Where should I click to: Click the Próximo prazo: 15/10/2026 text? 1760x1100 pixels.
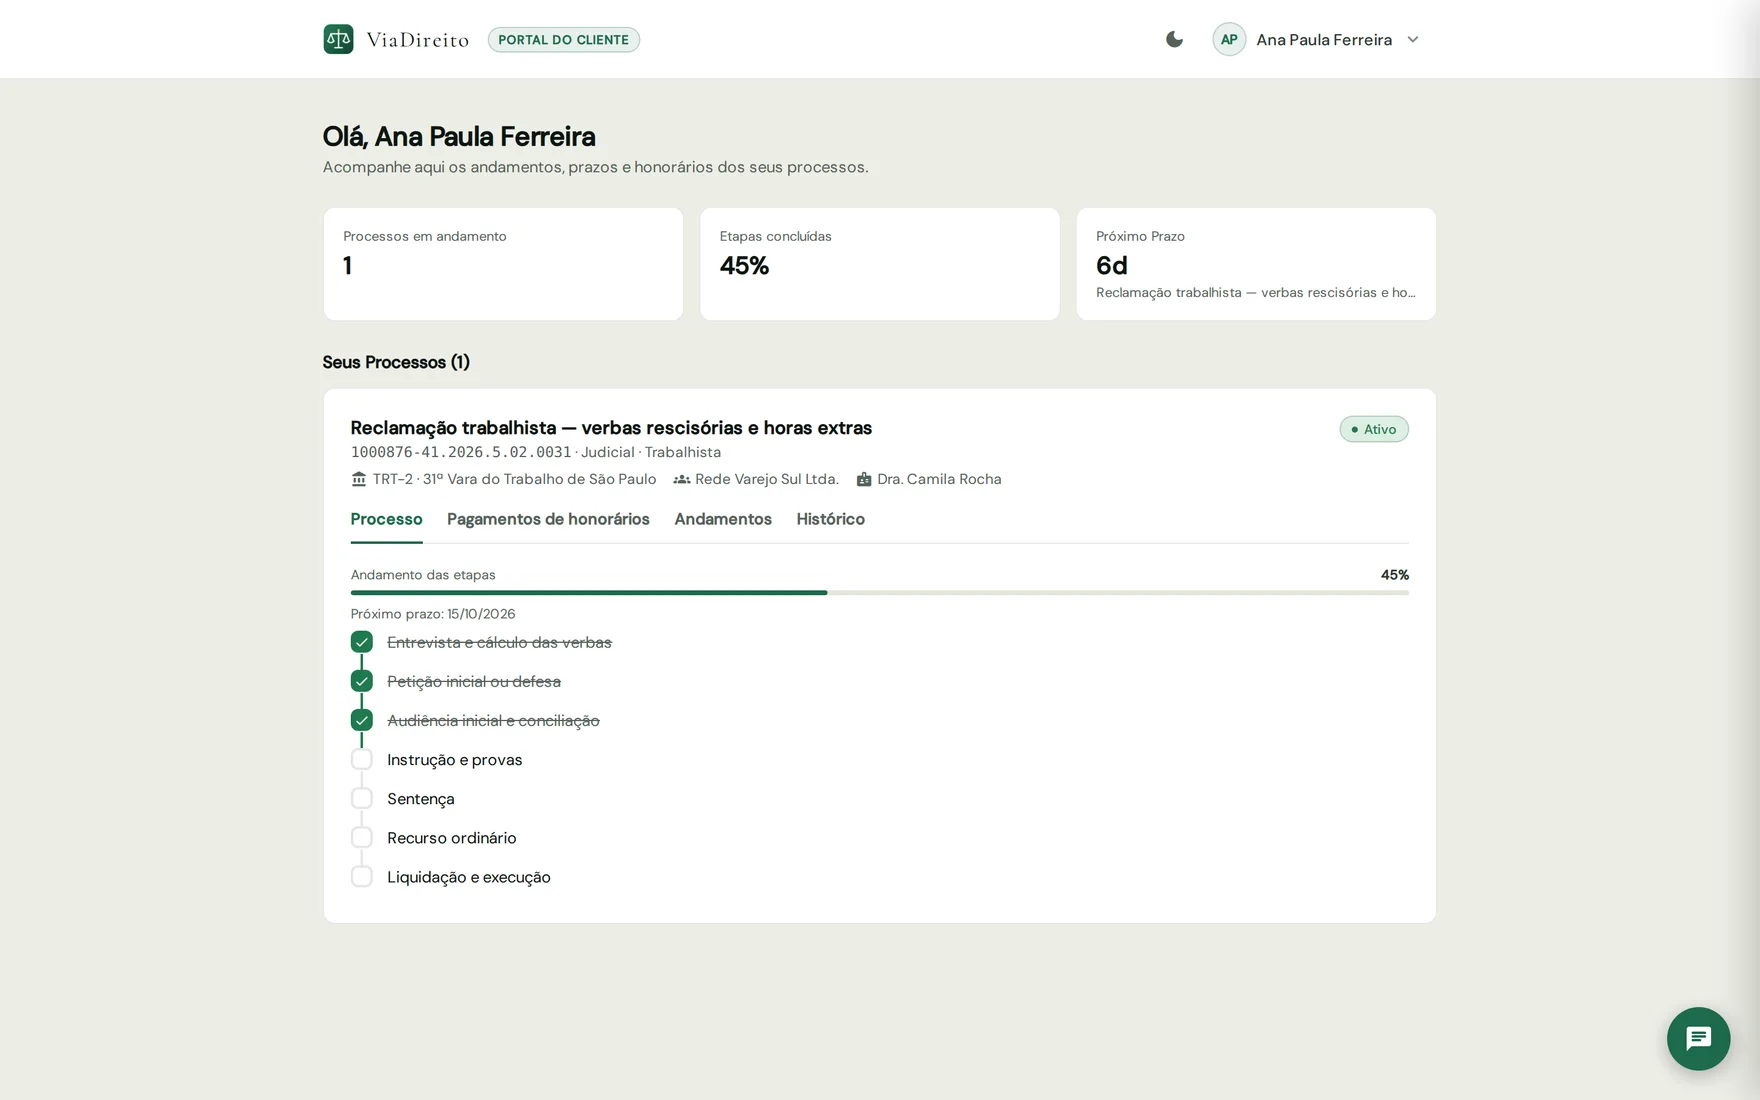click(x=433, y=614)
